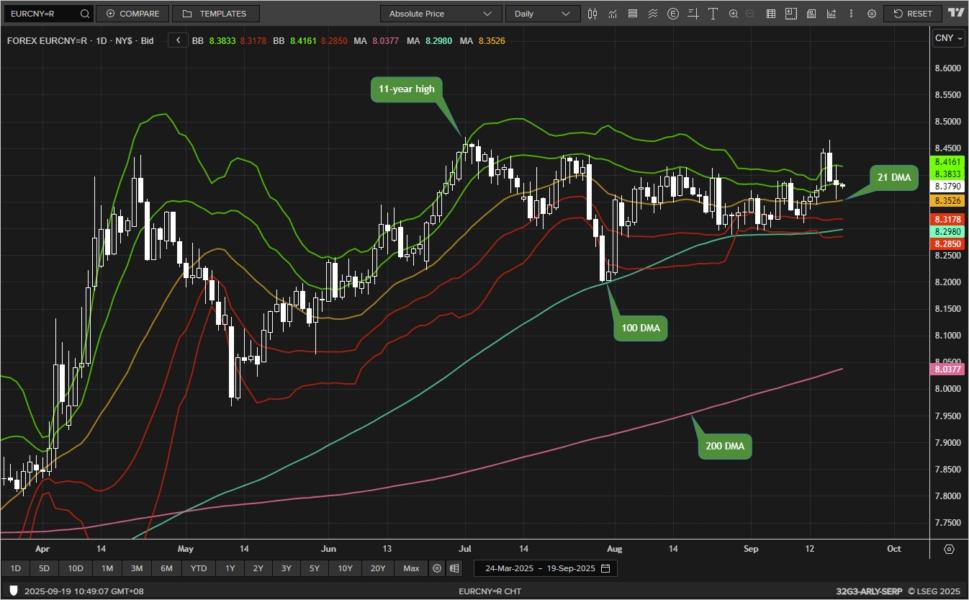Click the 200 DMA callout annotation
Viewport: 969px width, 600px height.
tap(725, 446)
